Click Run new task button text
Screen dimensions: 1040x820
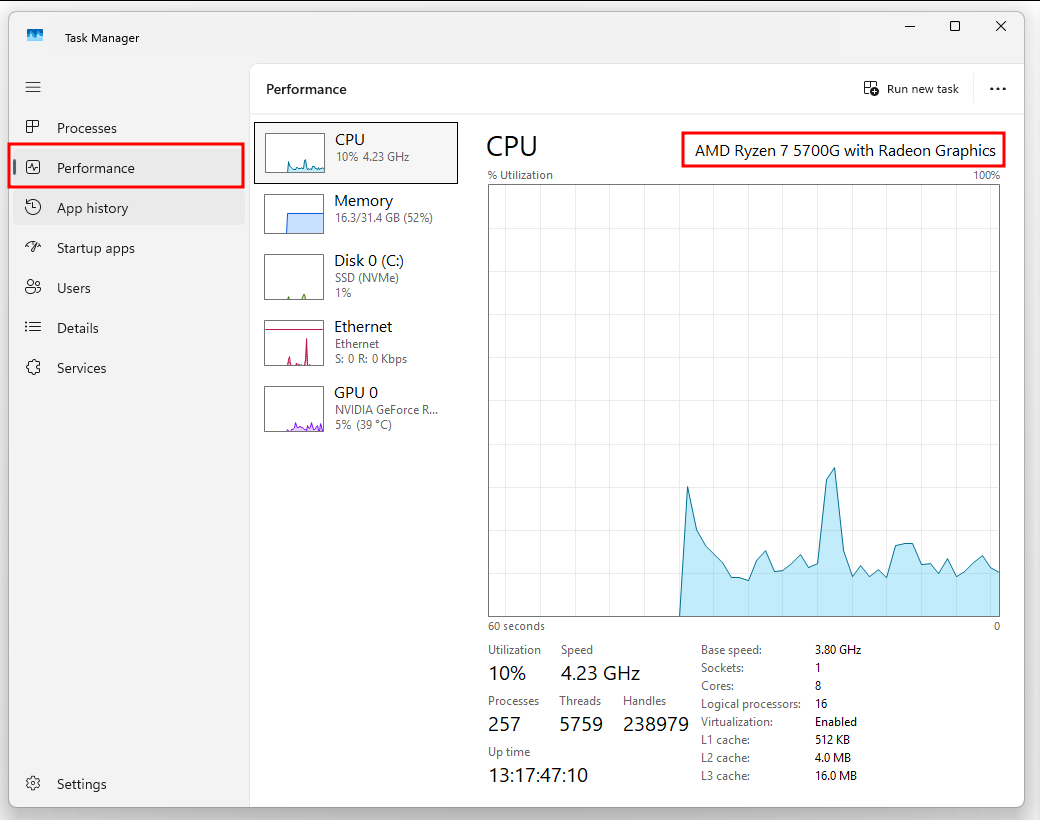923,89
